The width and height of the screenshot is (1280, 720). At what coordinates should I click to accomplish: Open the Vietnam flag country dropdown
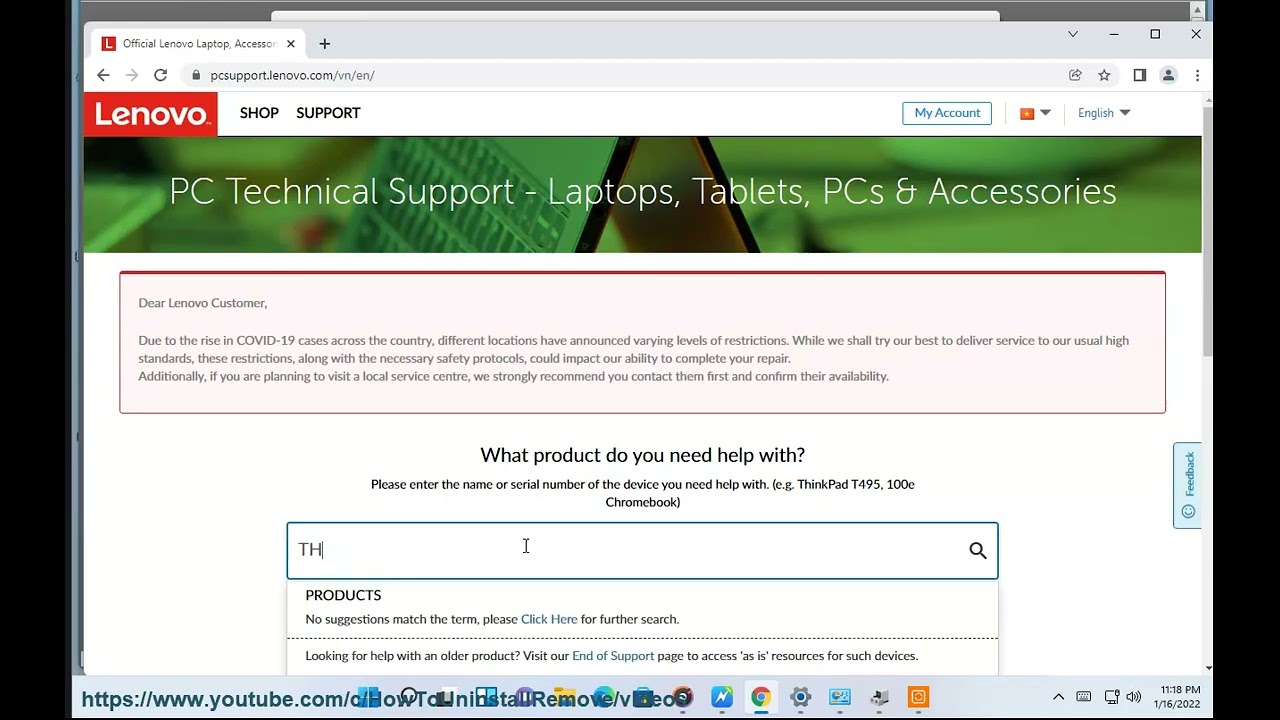coord(1035,113)
